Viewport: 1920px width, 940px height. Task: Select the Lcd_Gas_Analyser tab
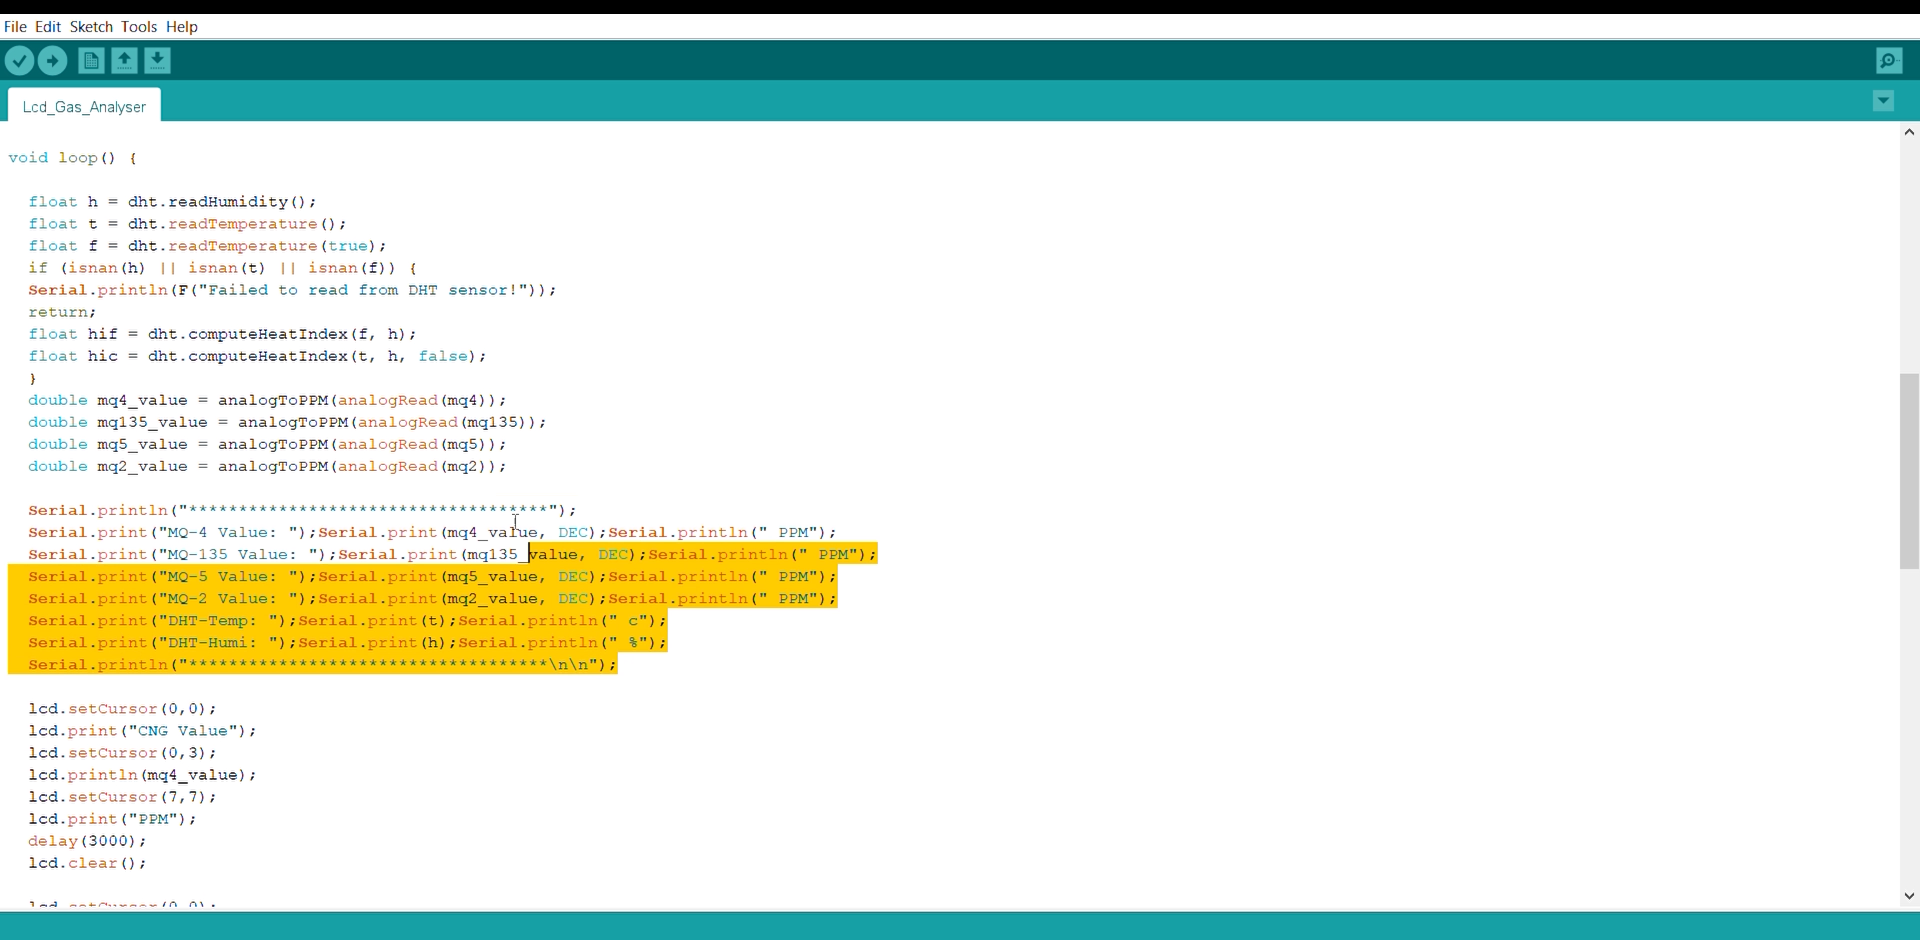click(84, 106)
